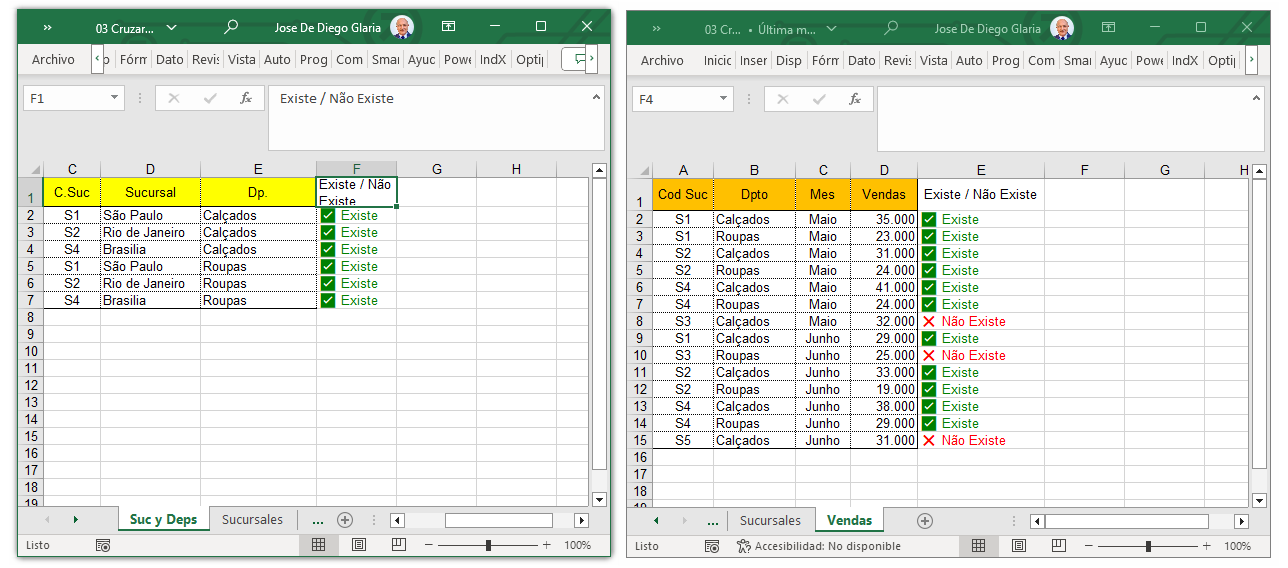Screen dimensions: 1288x568
Task: Click confirm checkmark in right window formula bar
Action: (819, 99)
